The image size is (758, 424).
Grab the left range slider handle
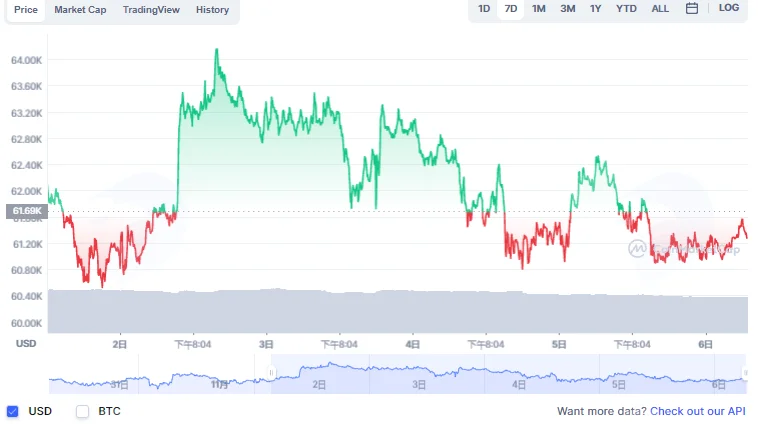tap(271, 373)
